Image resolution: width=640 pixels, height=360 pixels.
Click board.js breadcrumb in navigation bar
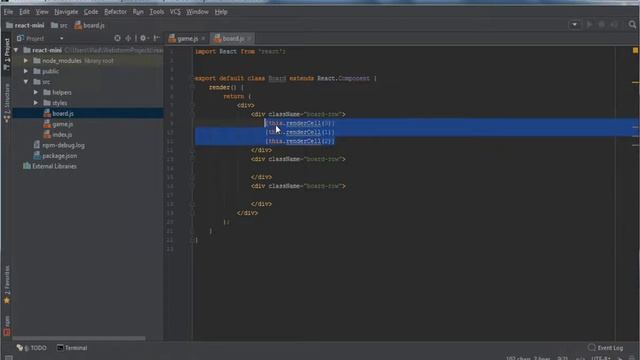point(90,25)
